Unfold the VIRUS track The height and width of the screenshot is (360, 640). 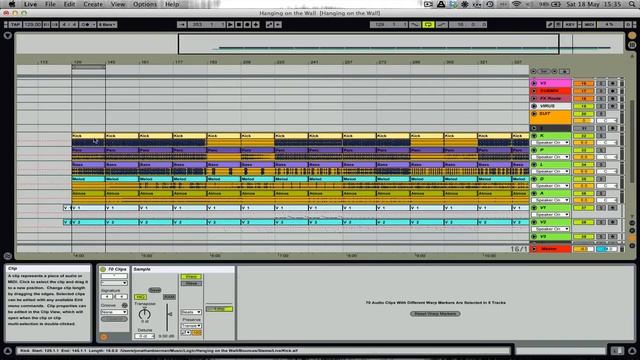click(534, 106)
